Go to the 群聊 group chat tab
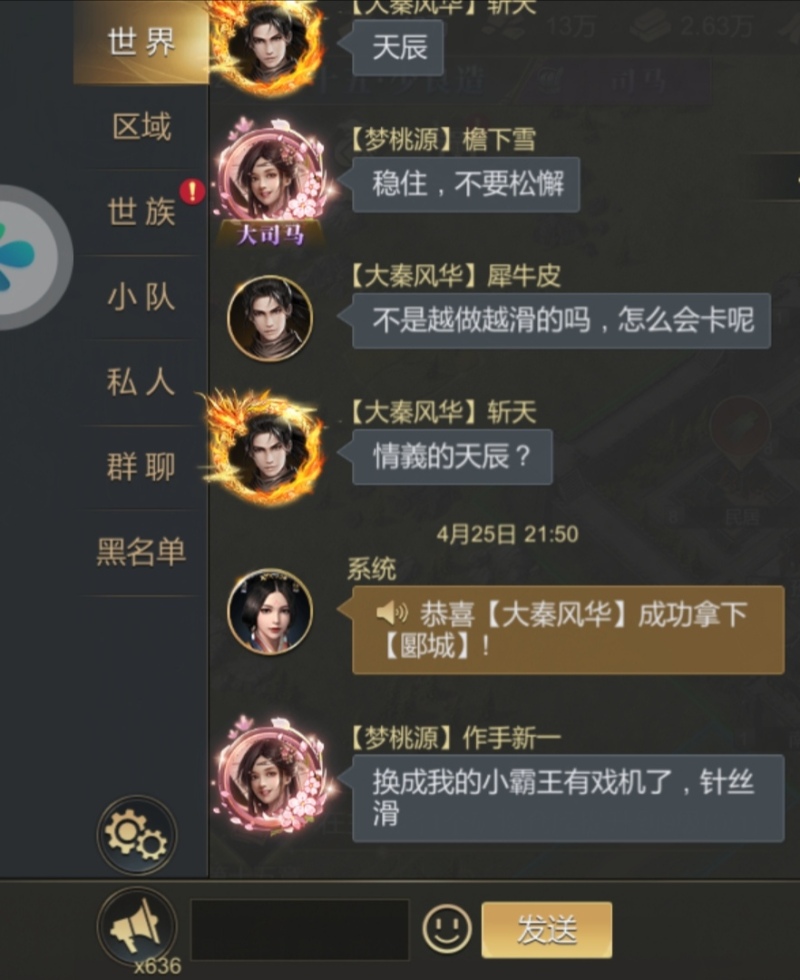 click(x=141, y=467)
